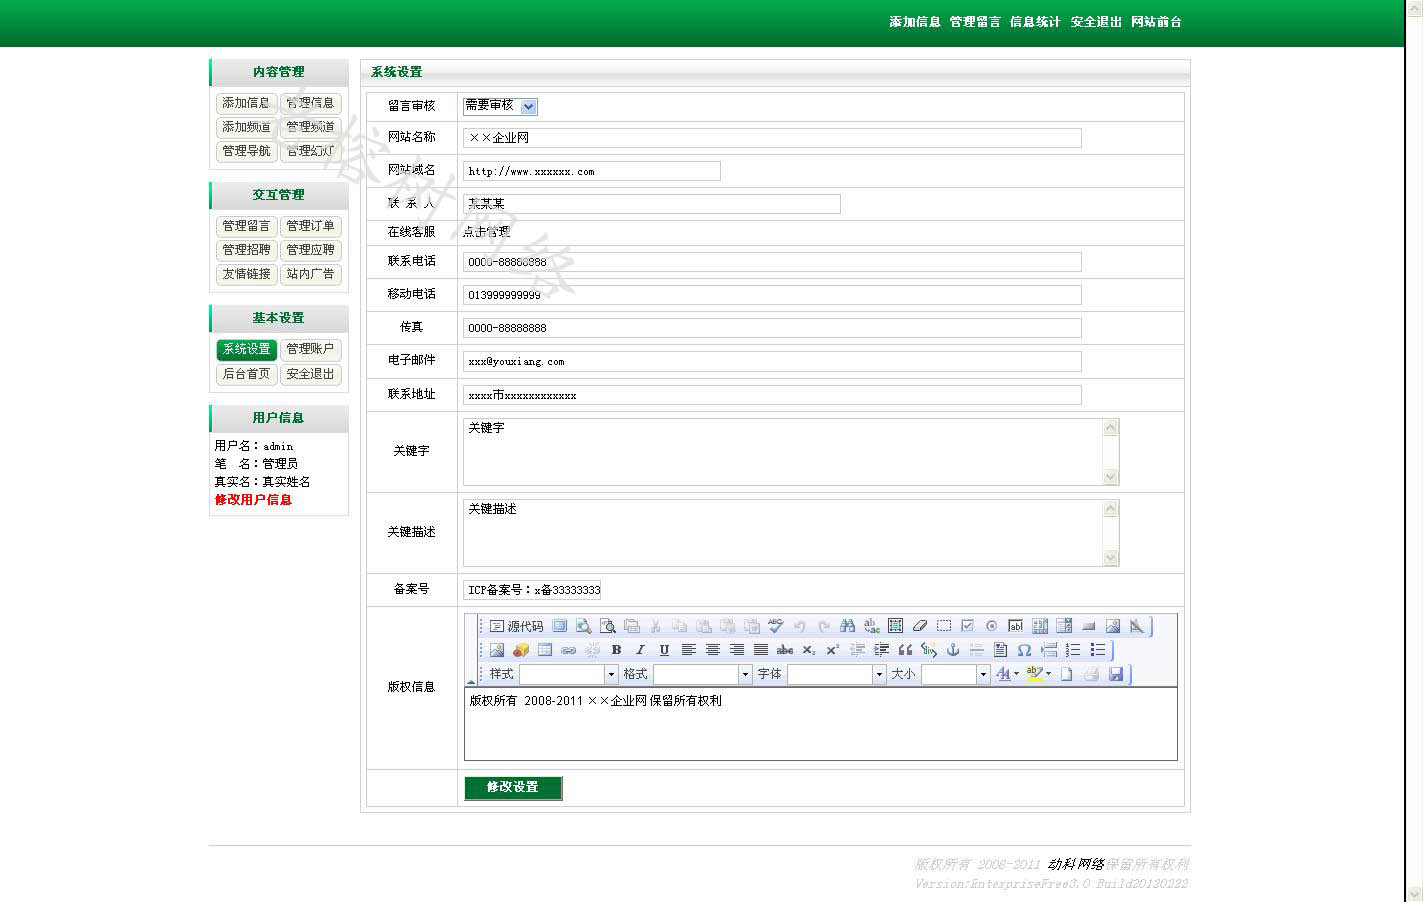Center align text in editor
Viewport: 1423px width, 902px height.
click(712, 650)
